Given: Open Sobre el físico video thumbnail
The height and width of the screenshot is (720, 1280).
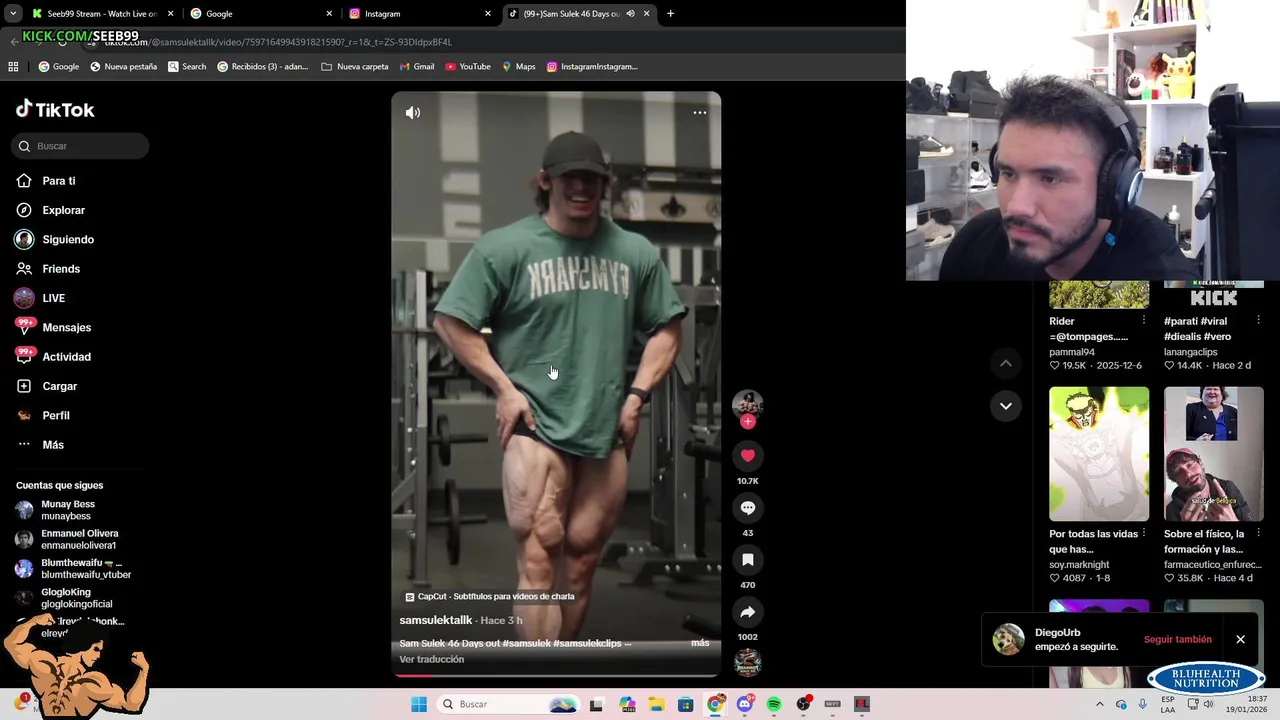Looking at the screenshot, I should point(1213,454).
